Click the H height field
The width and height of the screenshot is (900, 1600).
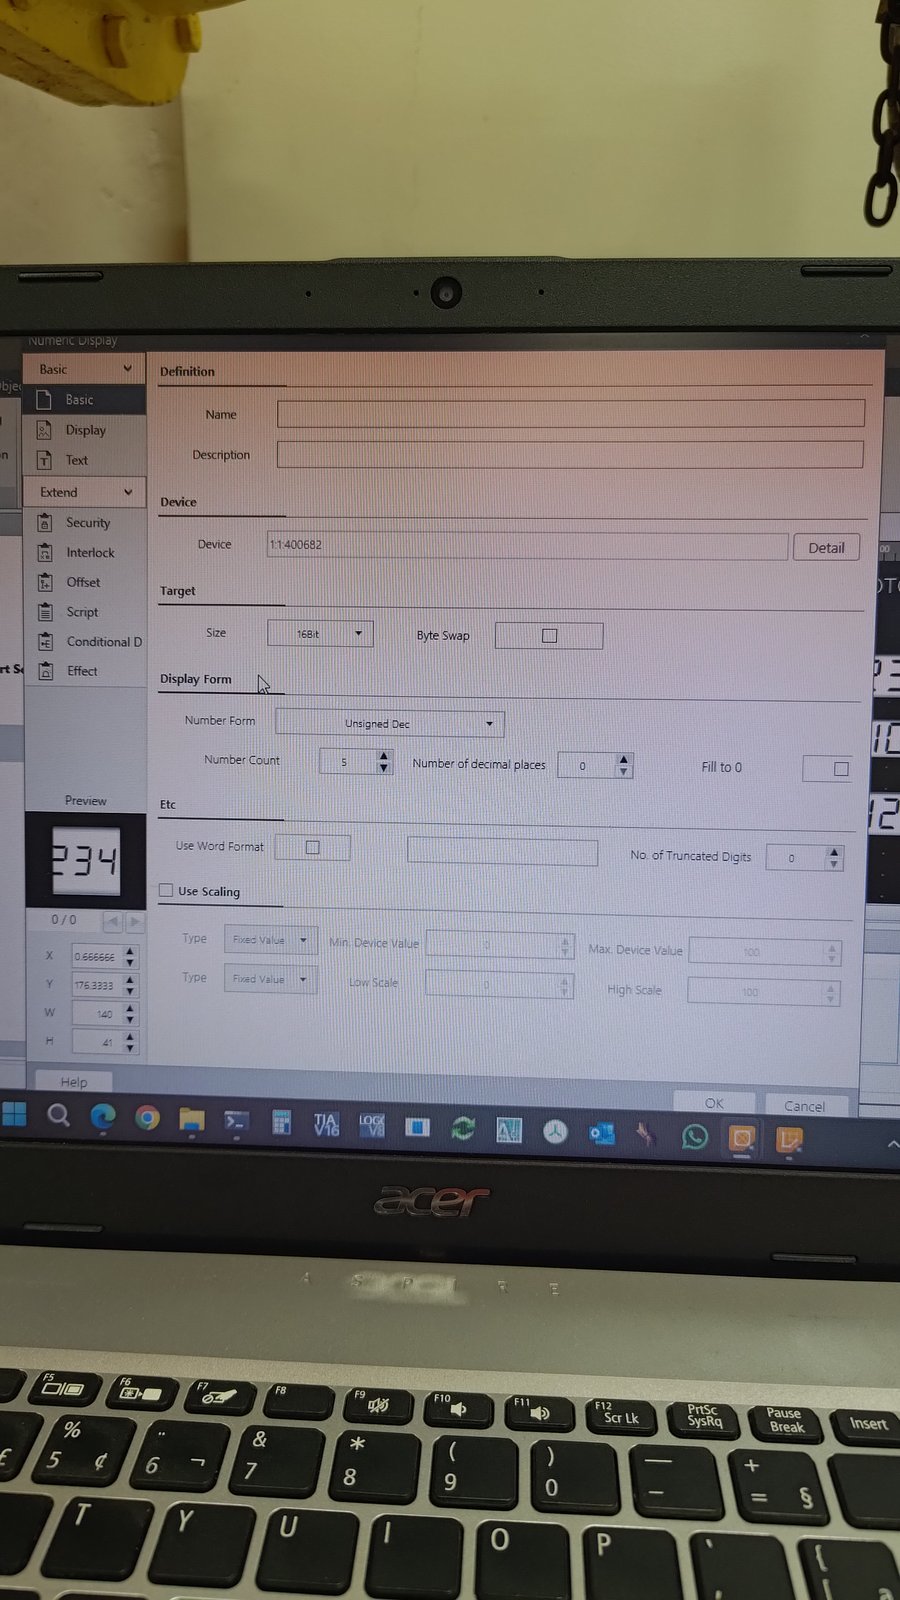97,1042
